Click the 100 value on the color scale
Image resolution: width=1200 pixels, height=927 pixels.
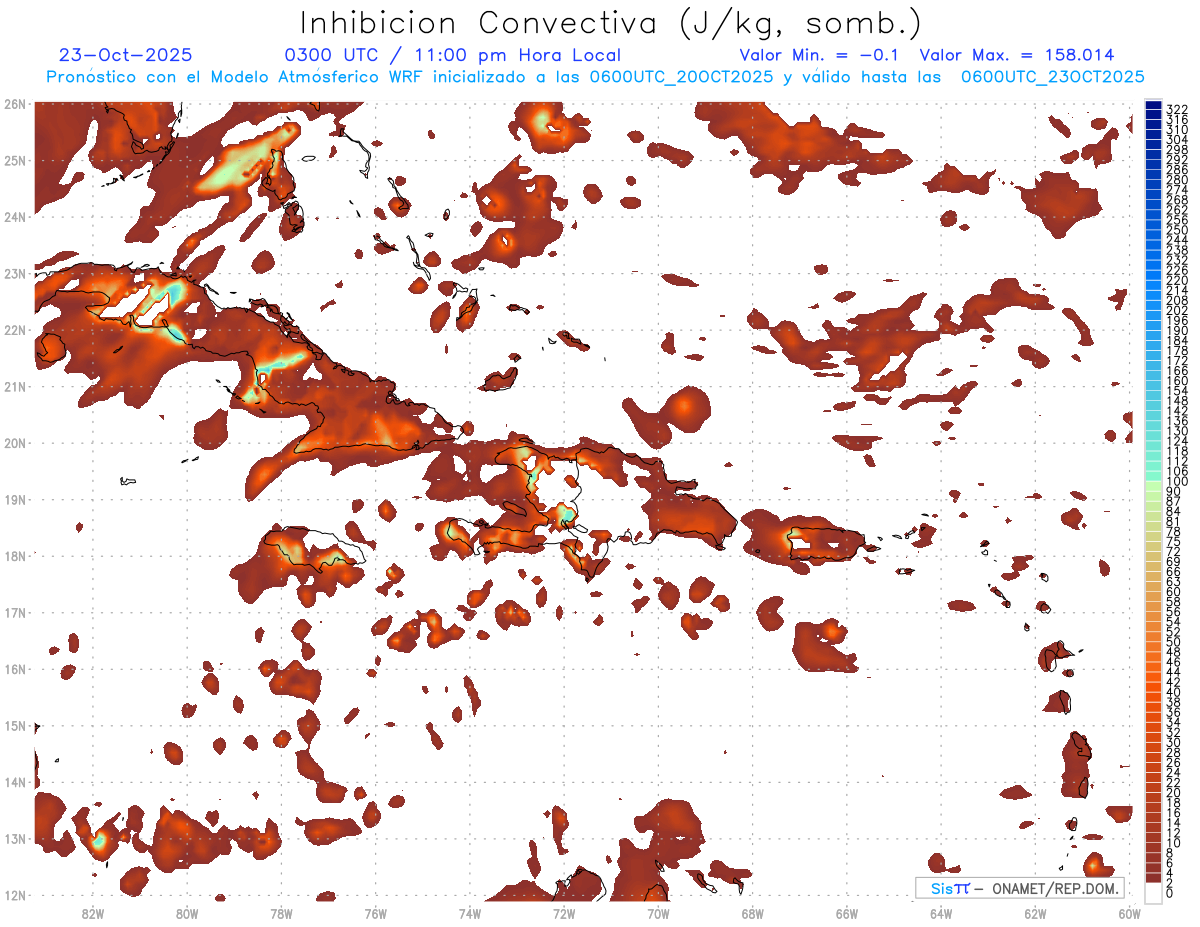1176,482
